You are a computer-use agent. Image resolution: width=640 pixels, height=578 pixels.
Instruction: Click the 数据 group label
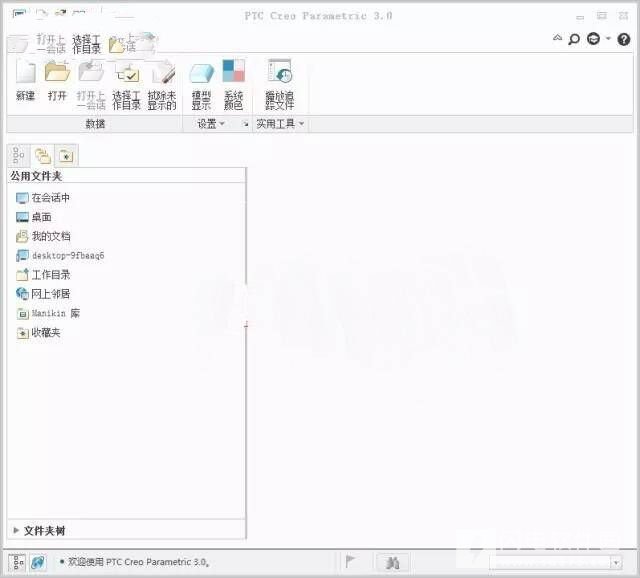[95, 124]
